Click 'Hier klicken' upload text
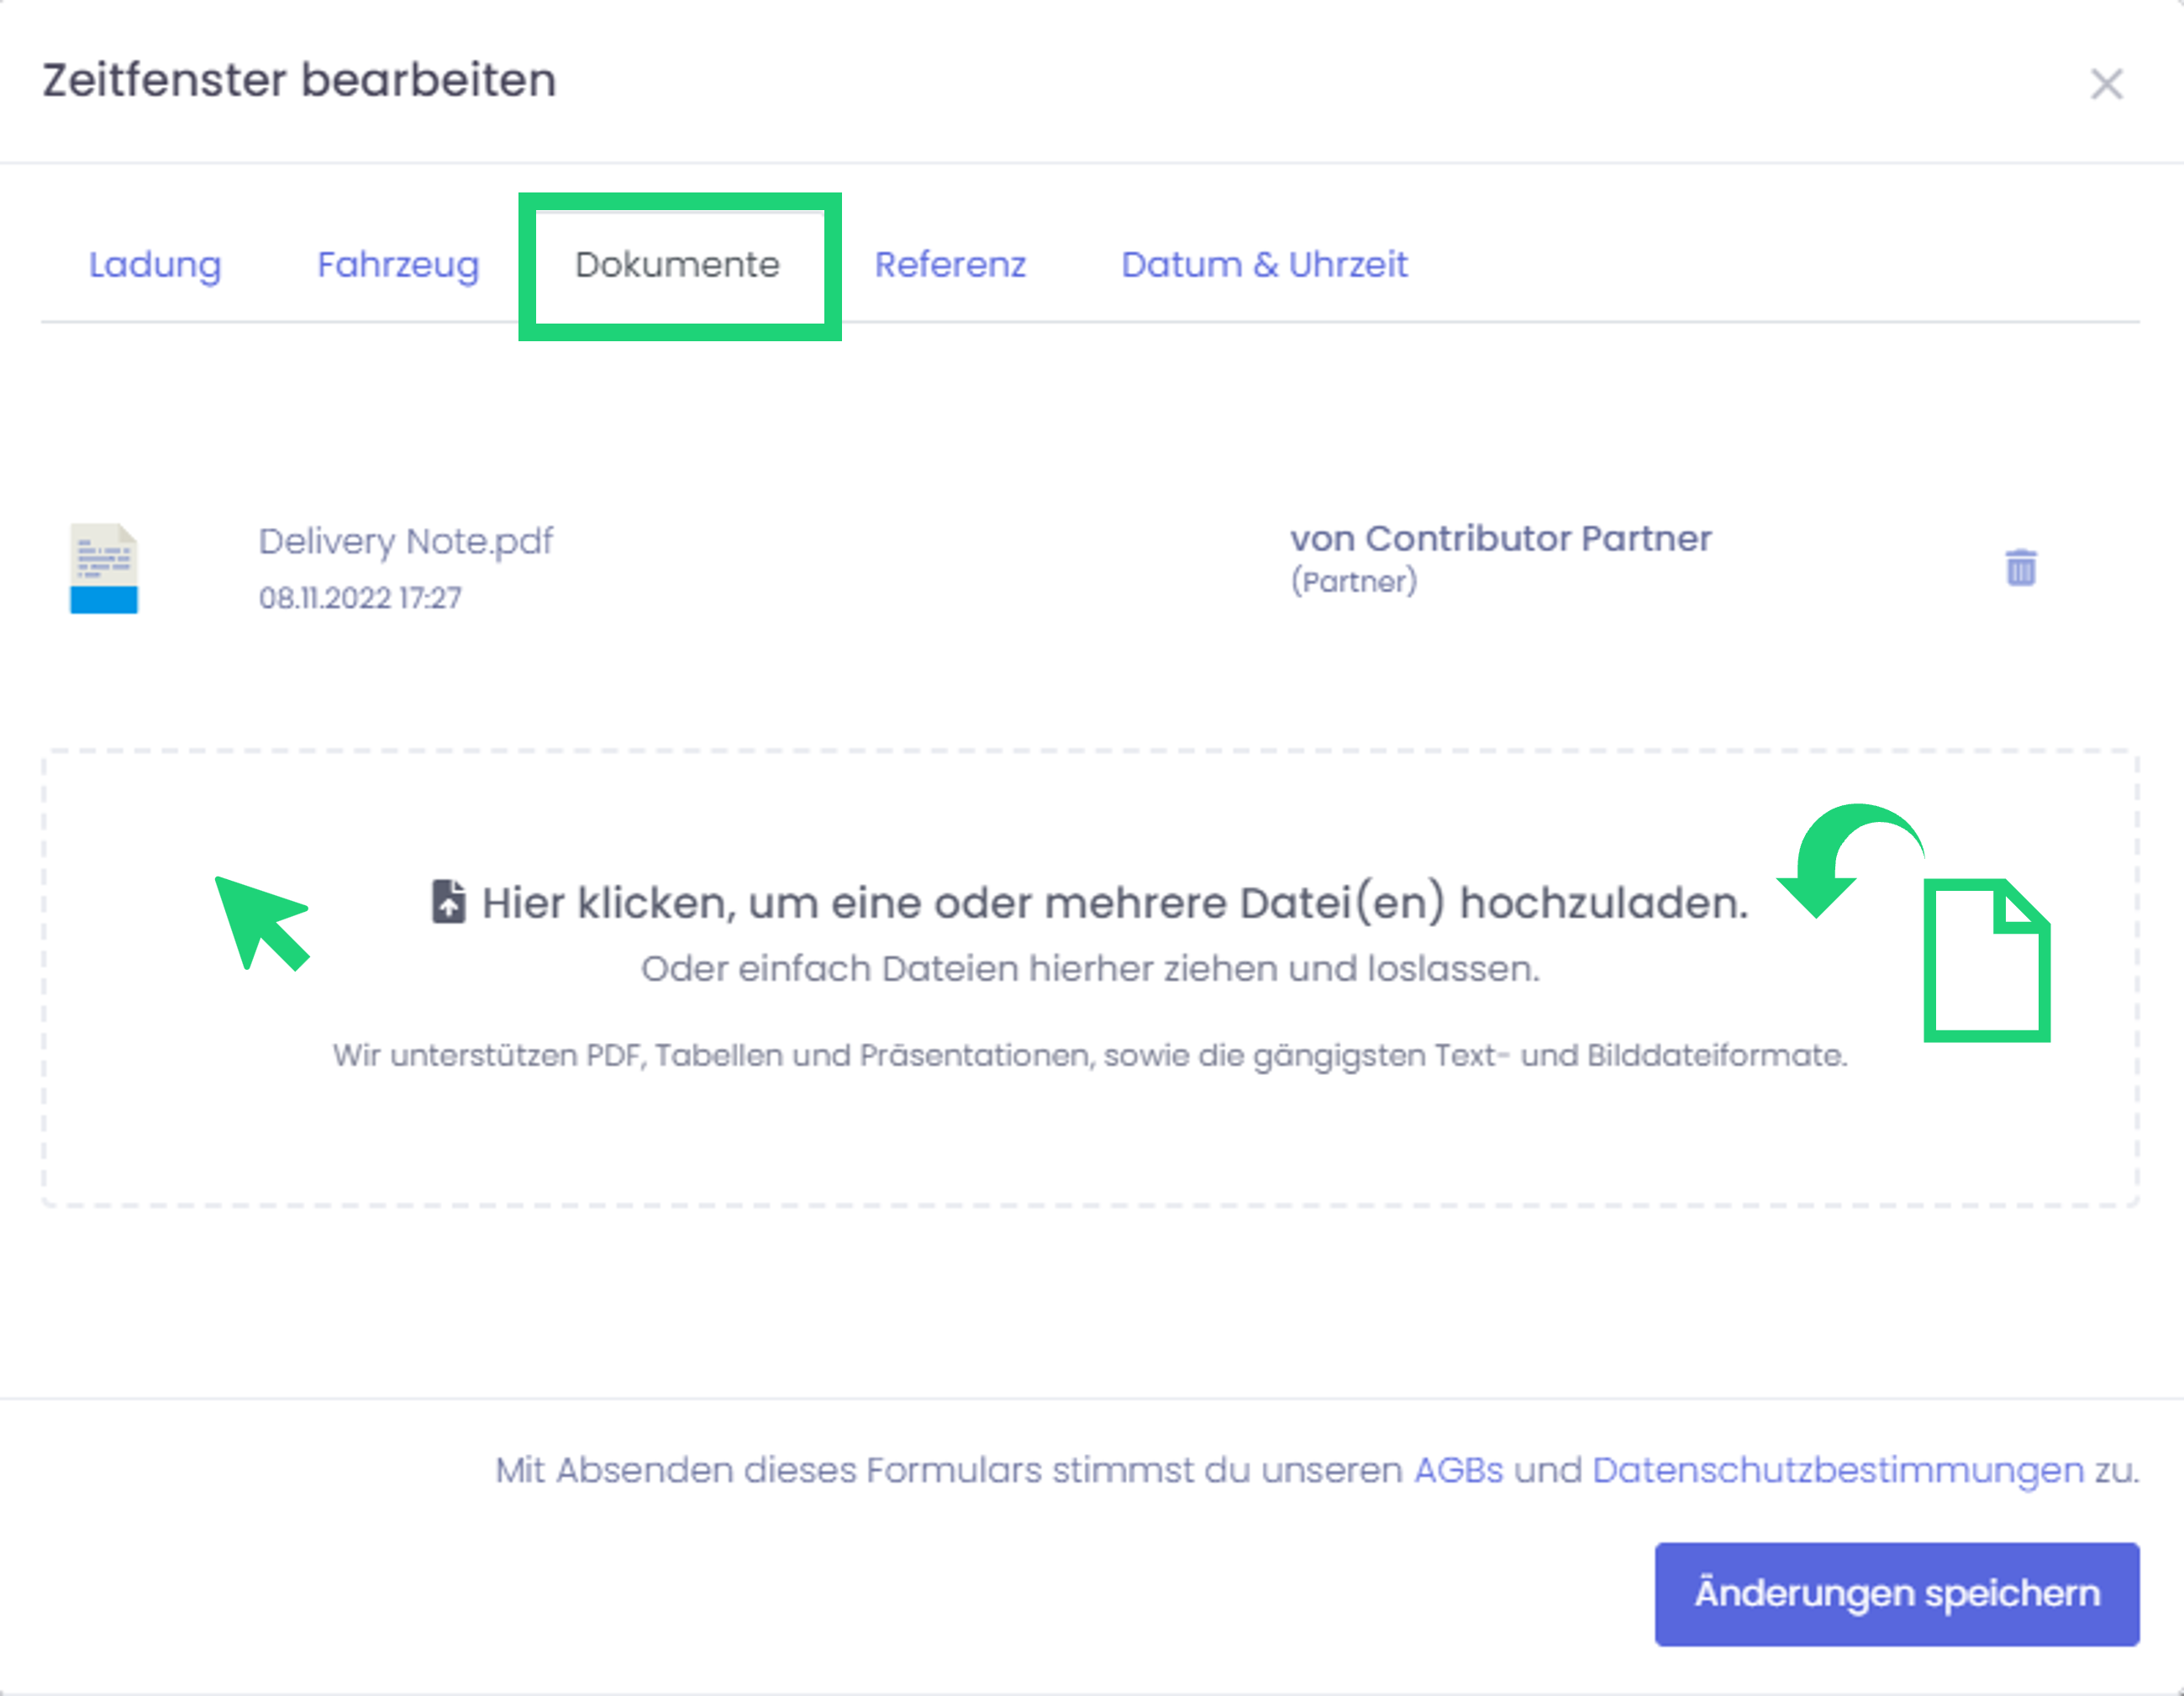The height and width of the screenshot is (1696, 2184). pos(1114,903)
